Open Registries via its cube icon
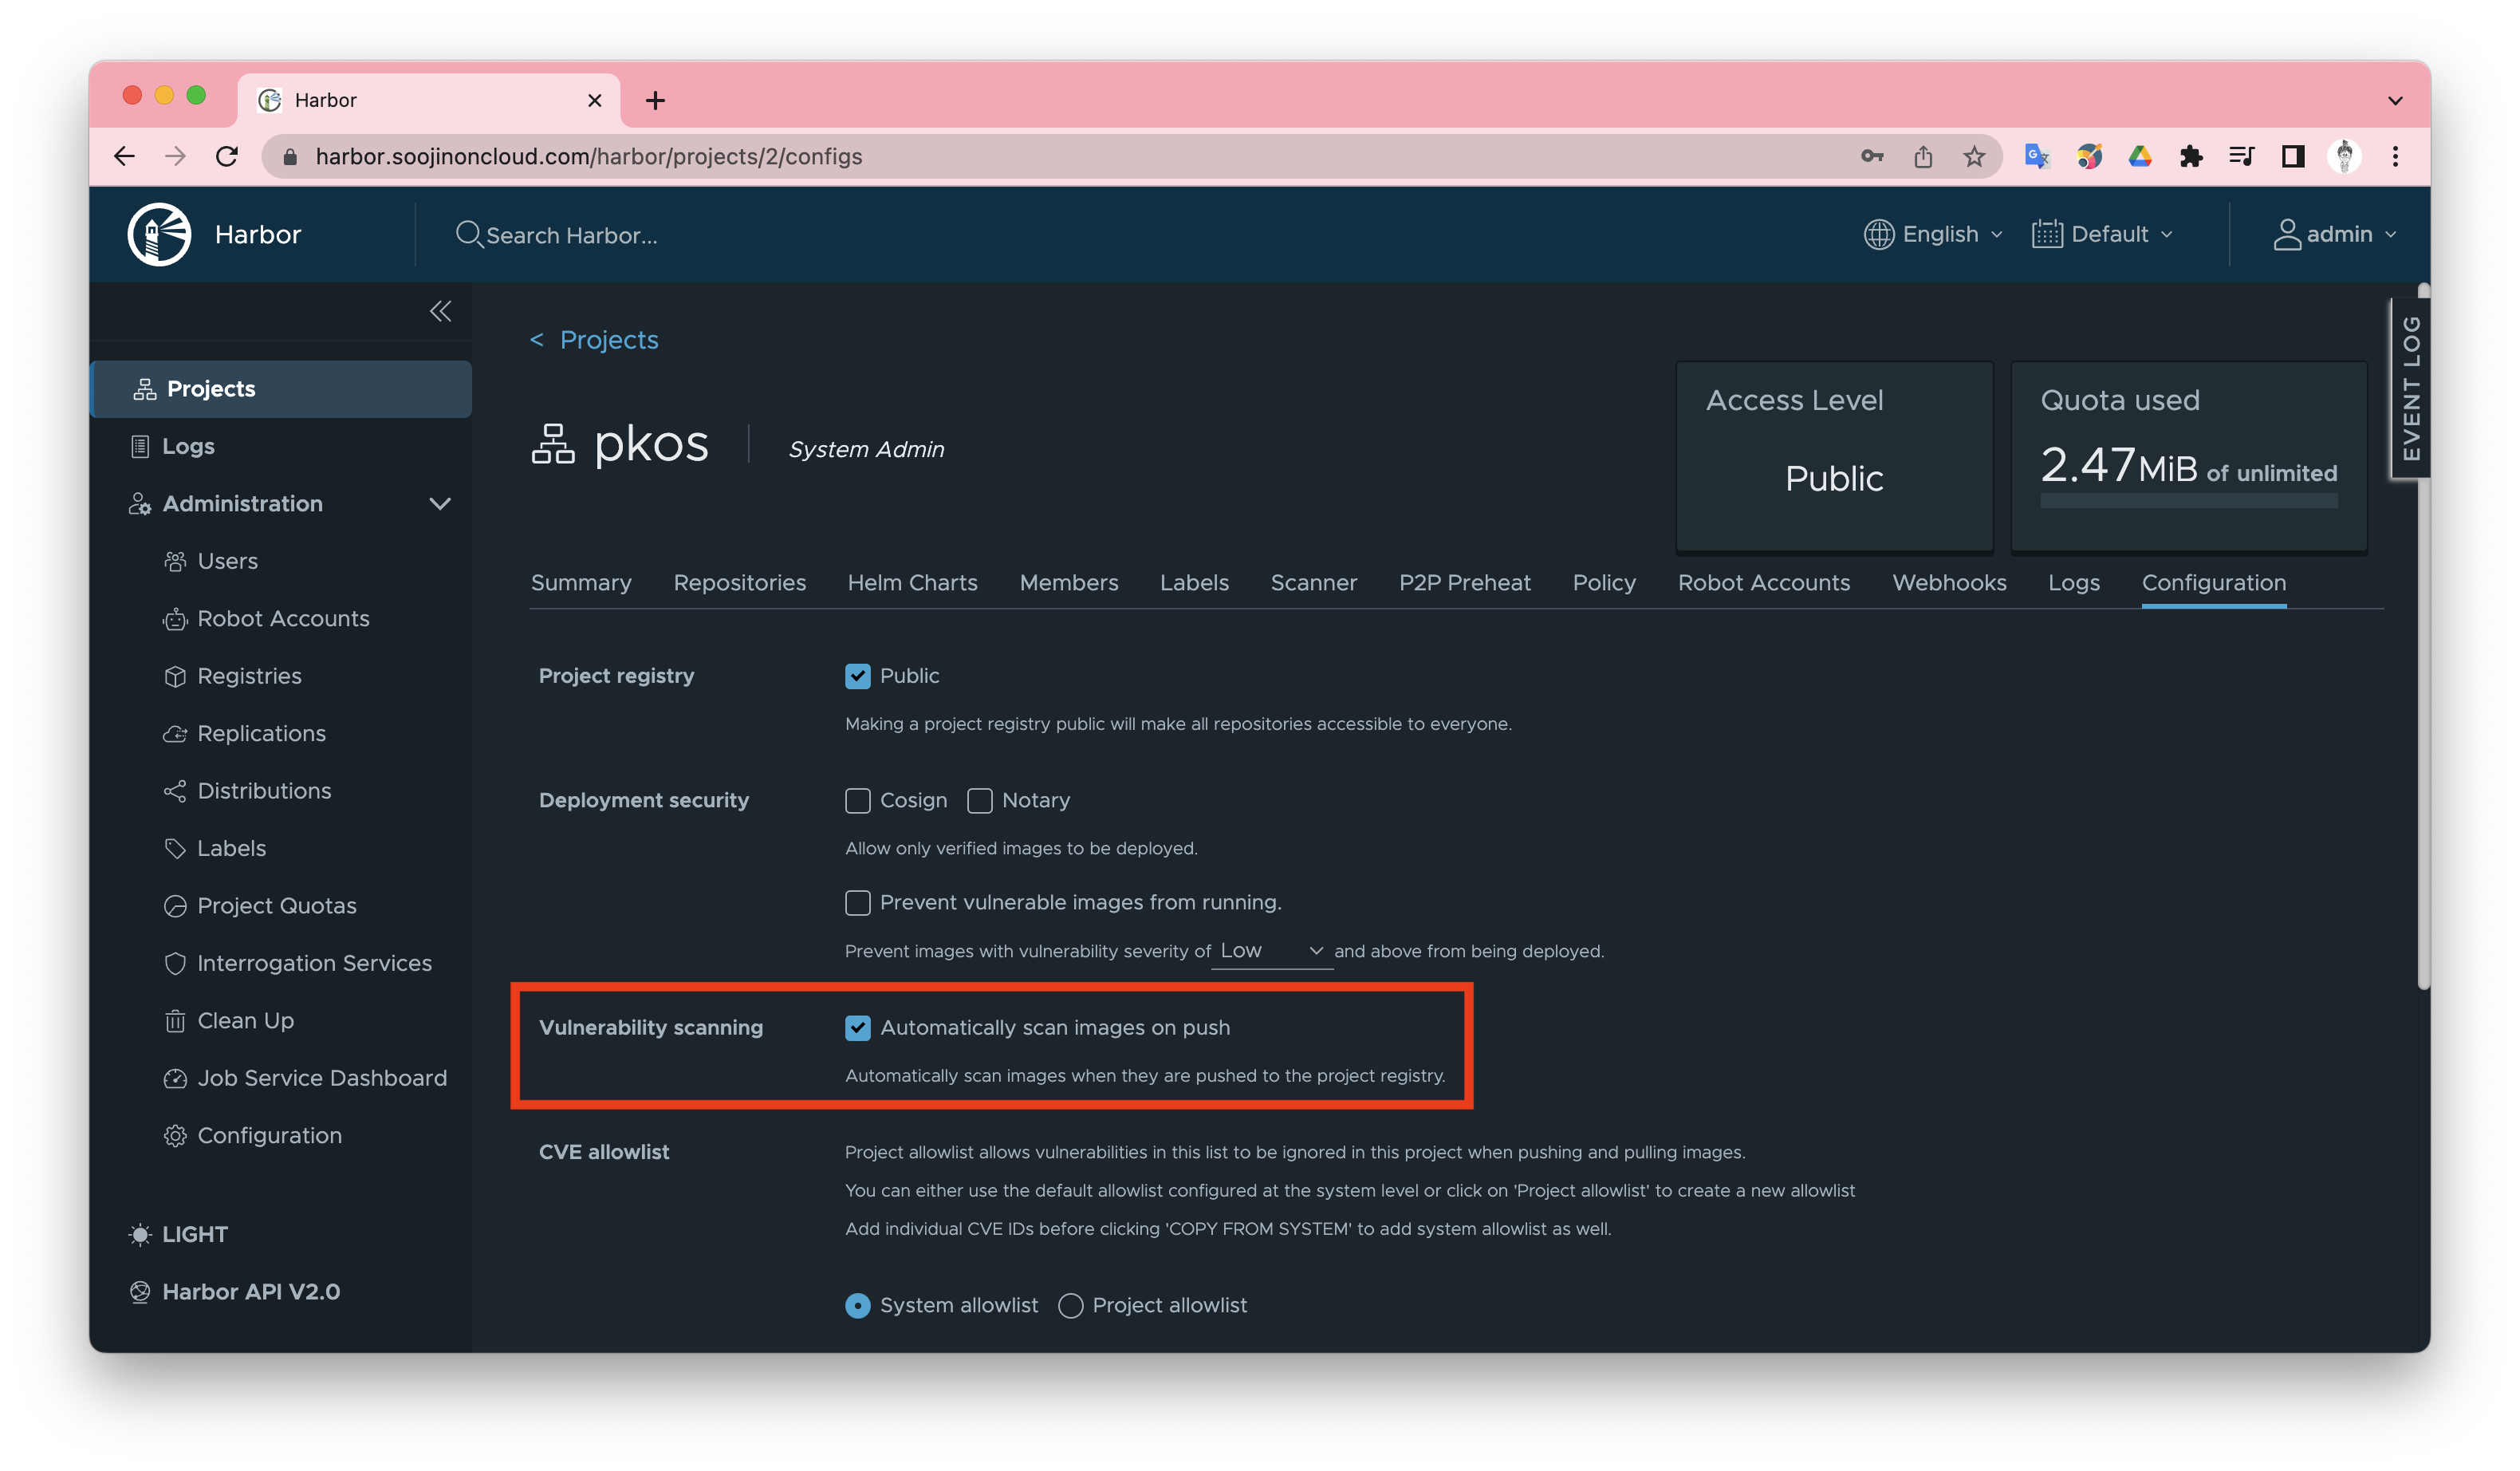2520x1471 pixels. click(175, 677)
